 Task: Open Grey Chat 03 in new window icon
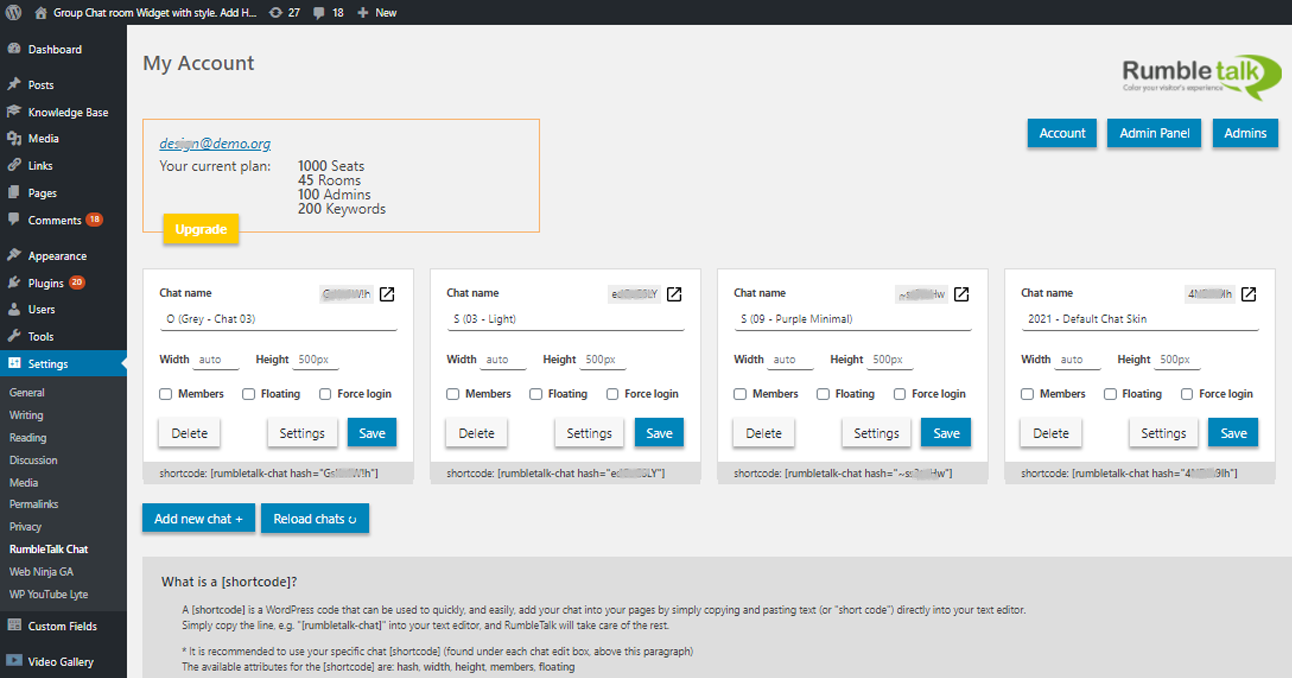tap(387, 294)
